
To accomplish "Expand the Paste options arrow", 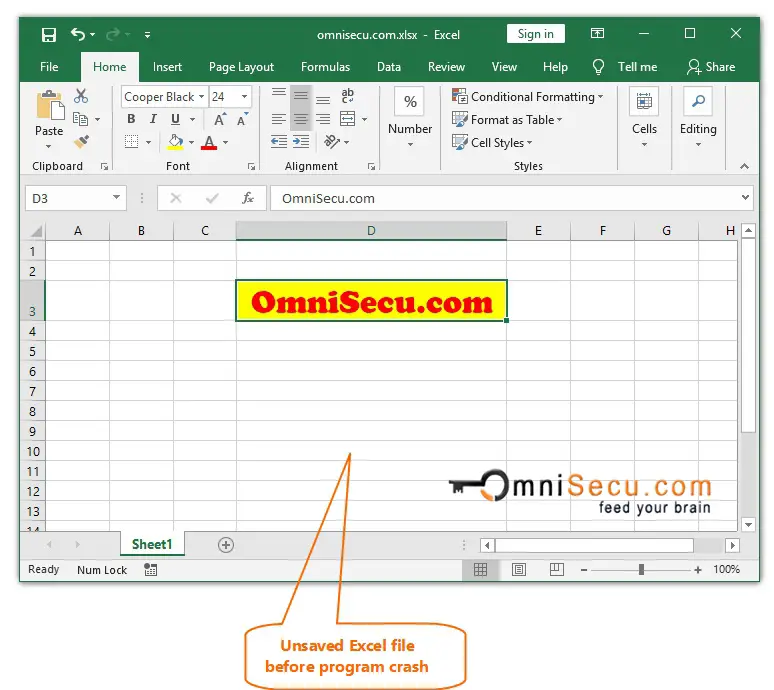I will (48, 147).
